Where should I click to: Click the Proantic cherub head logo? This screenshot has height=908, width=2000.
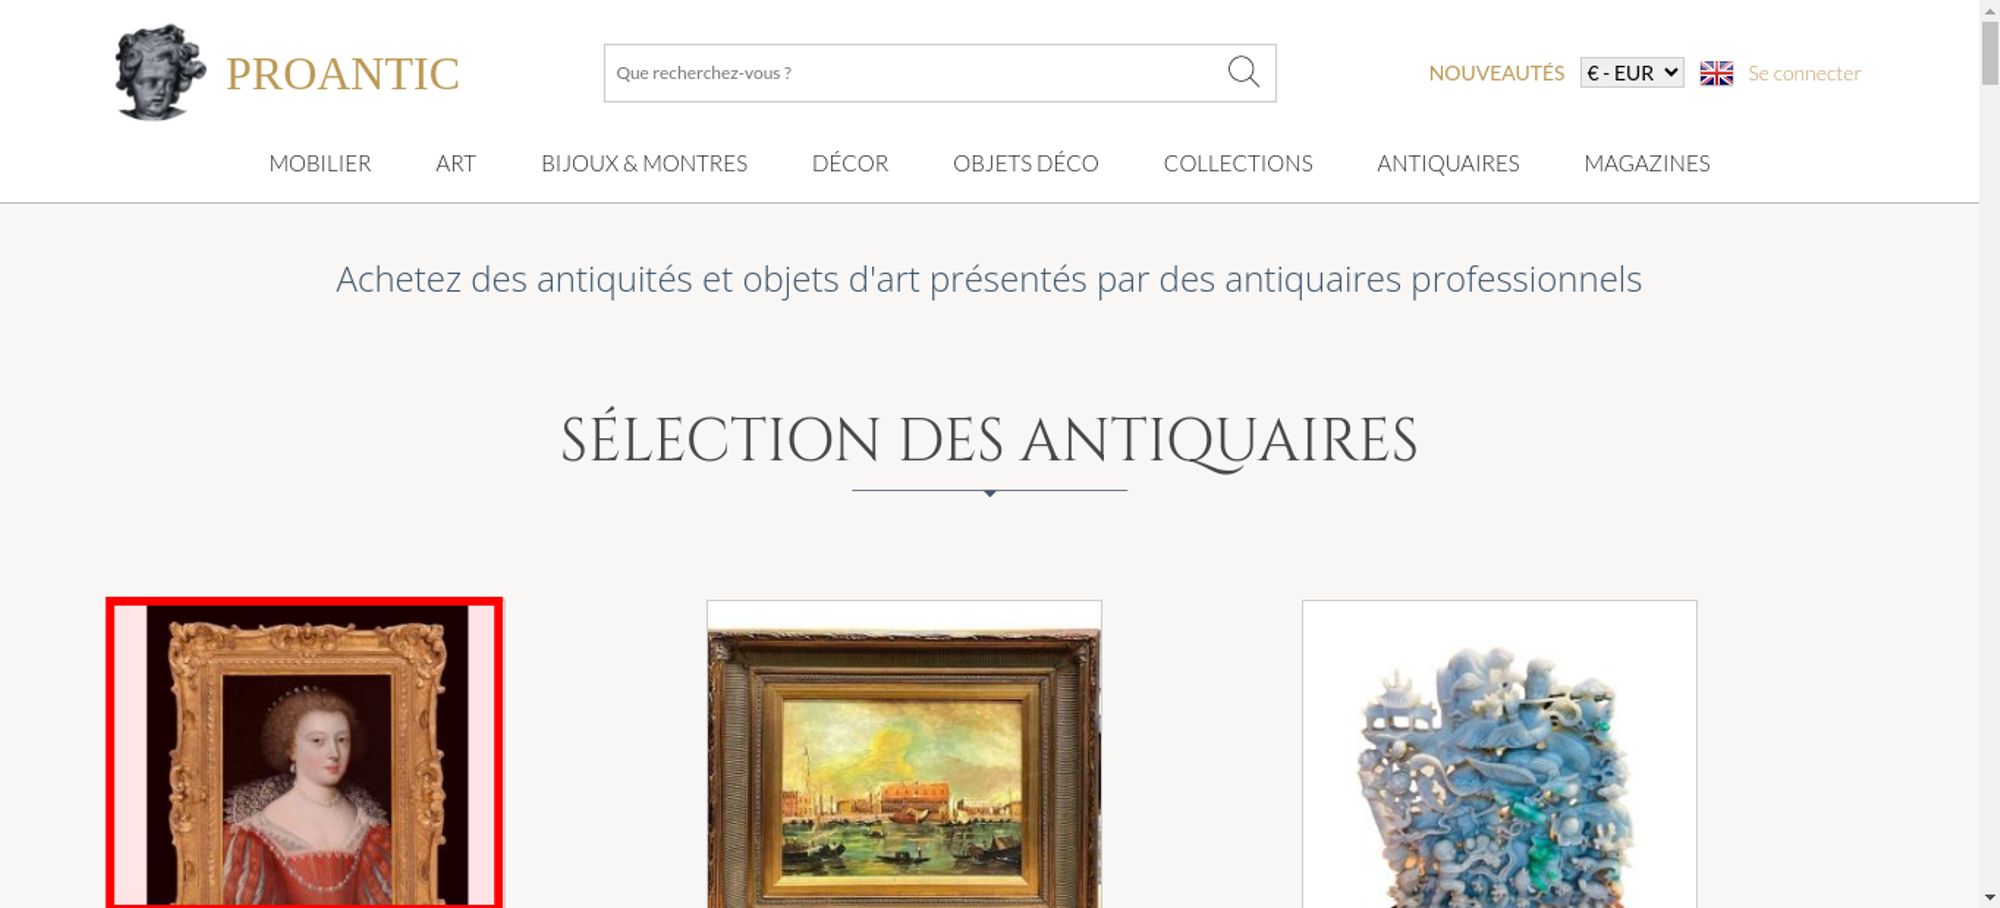tap(160, 72)
